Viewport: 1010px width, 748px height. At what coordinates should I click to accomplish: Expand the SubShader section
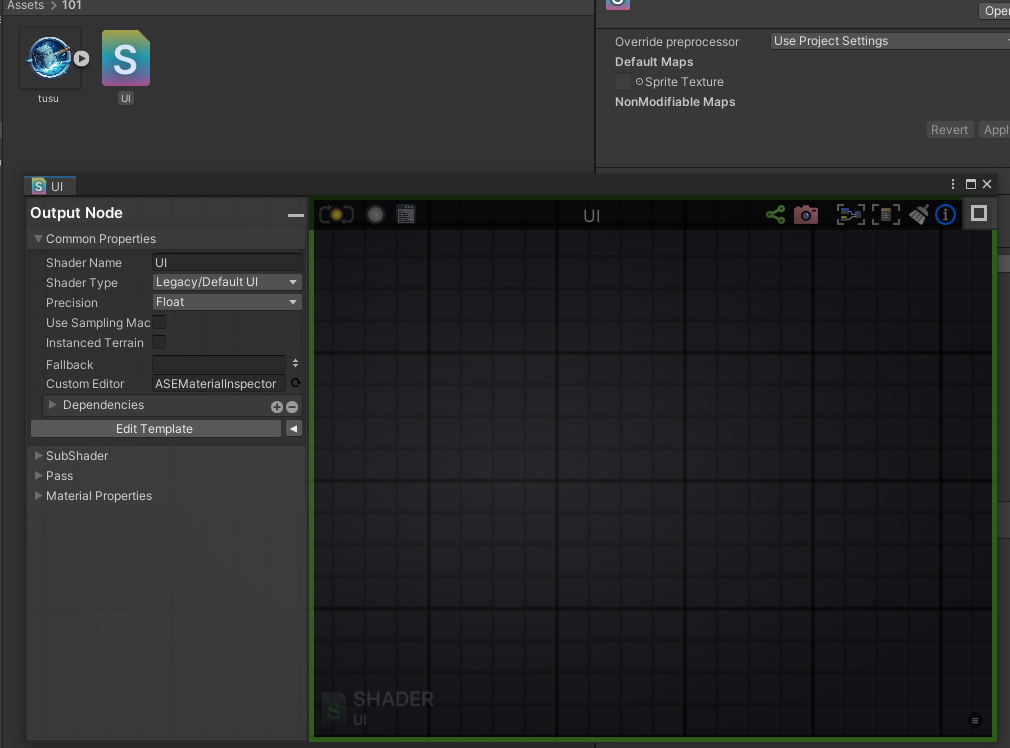click(39, 456)
